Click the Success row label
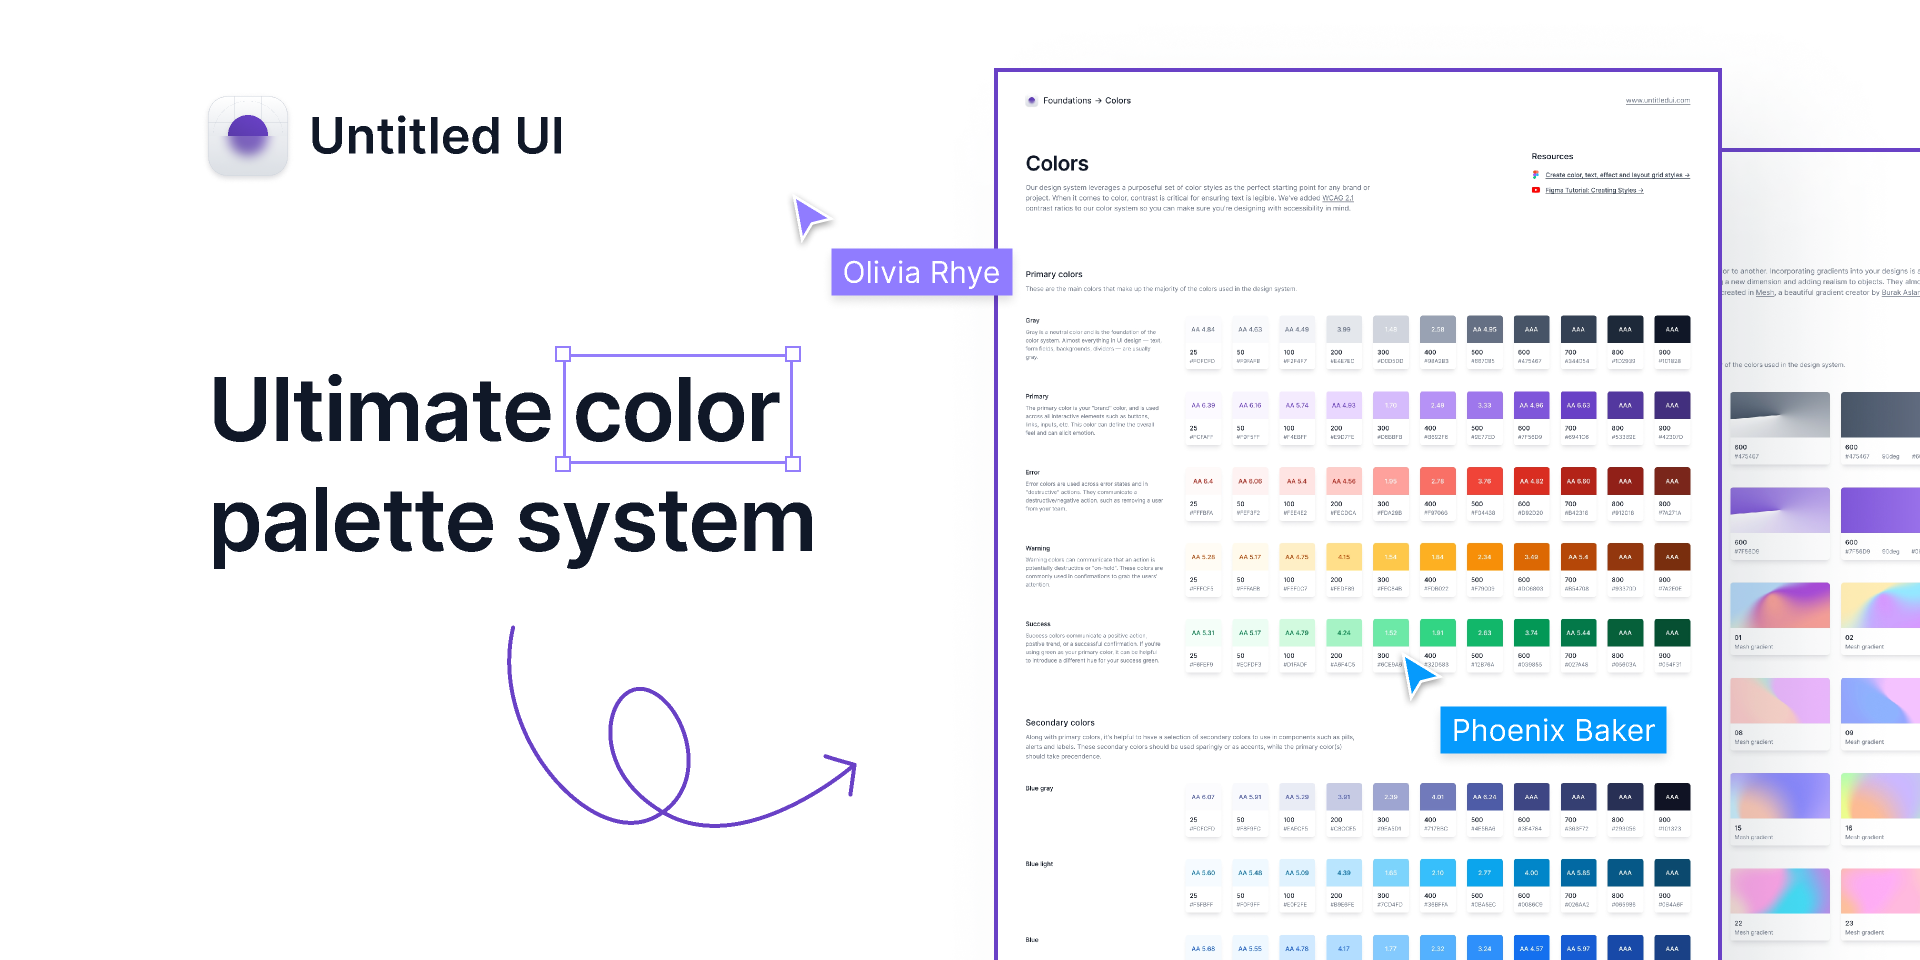The width and height of the screenshot is (1920, 960). pyautogui.click(x=1038, y=624)
